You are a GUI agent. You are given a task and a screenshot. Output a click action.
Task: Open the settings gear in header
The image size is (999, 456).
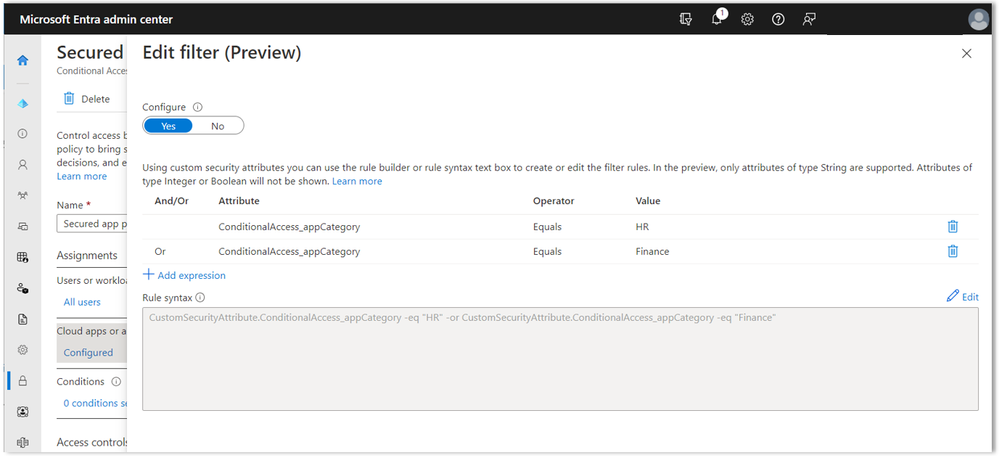(747, 19)
